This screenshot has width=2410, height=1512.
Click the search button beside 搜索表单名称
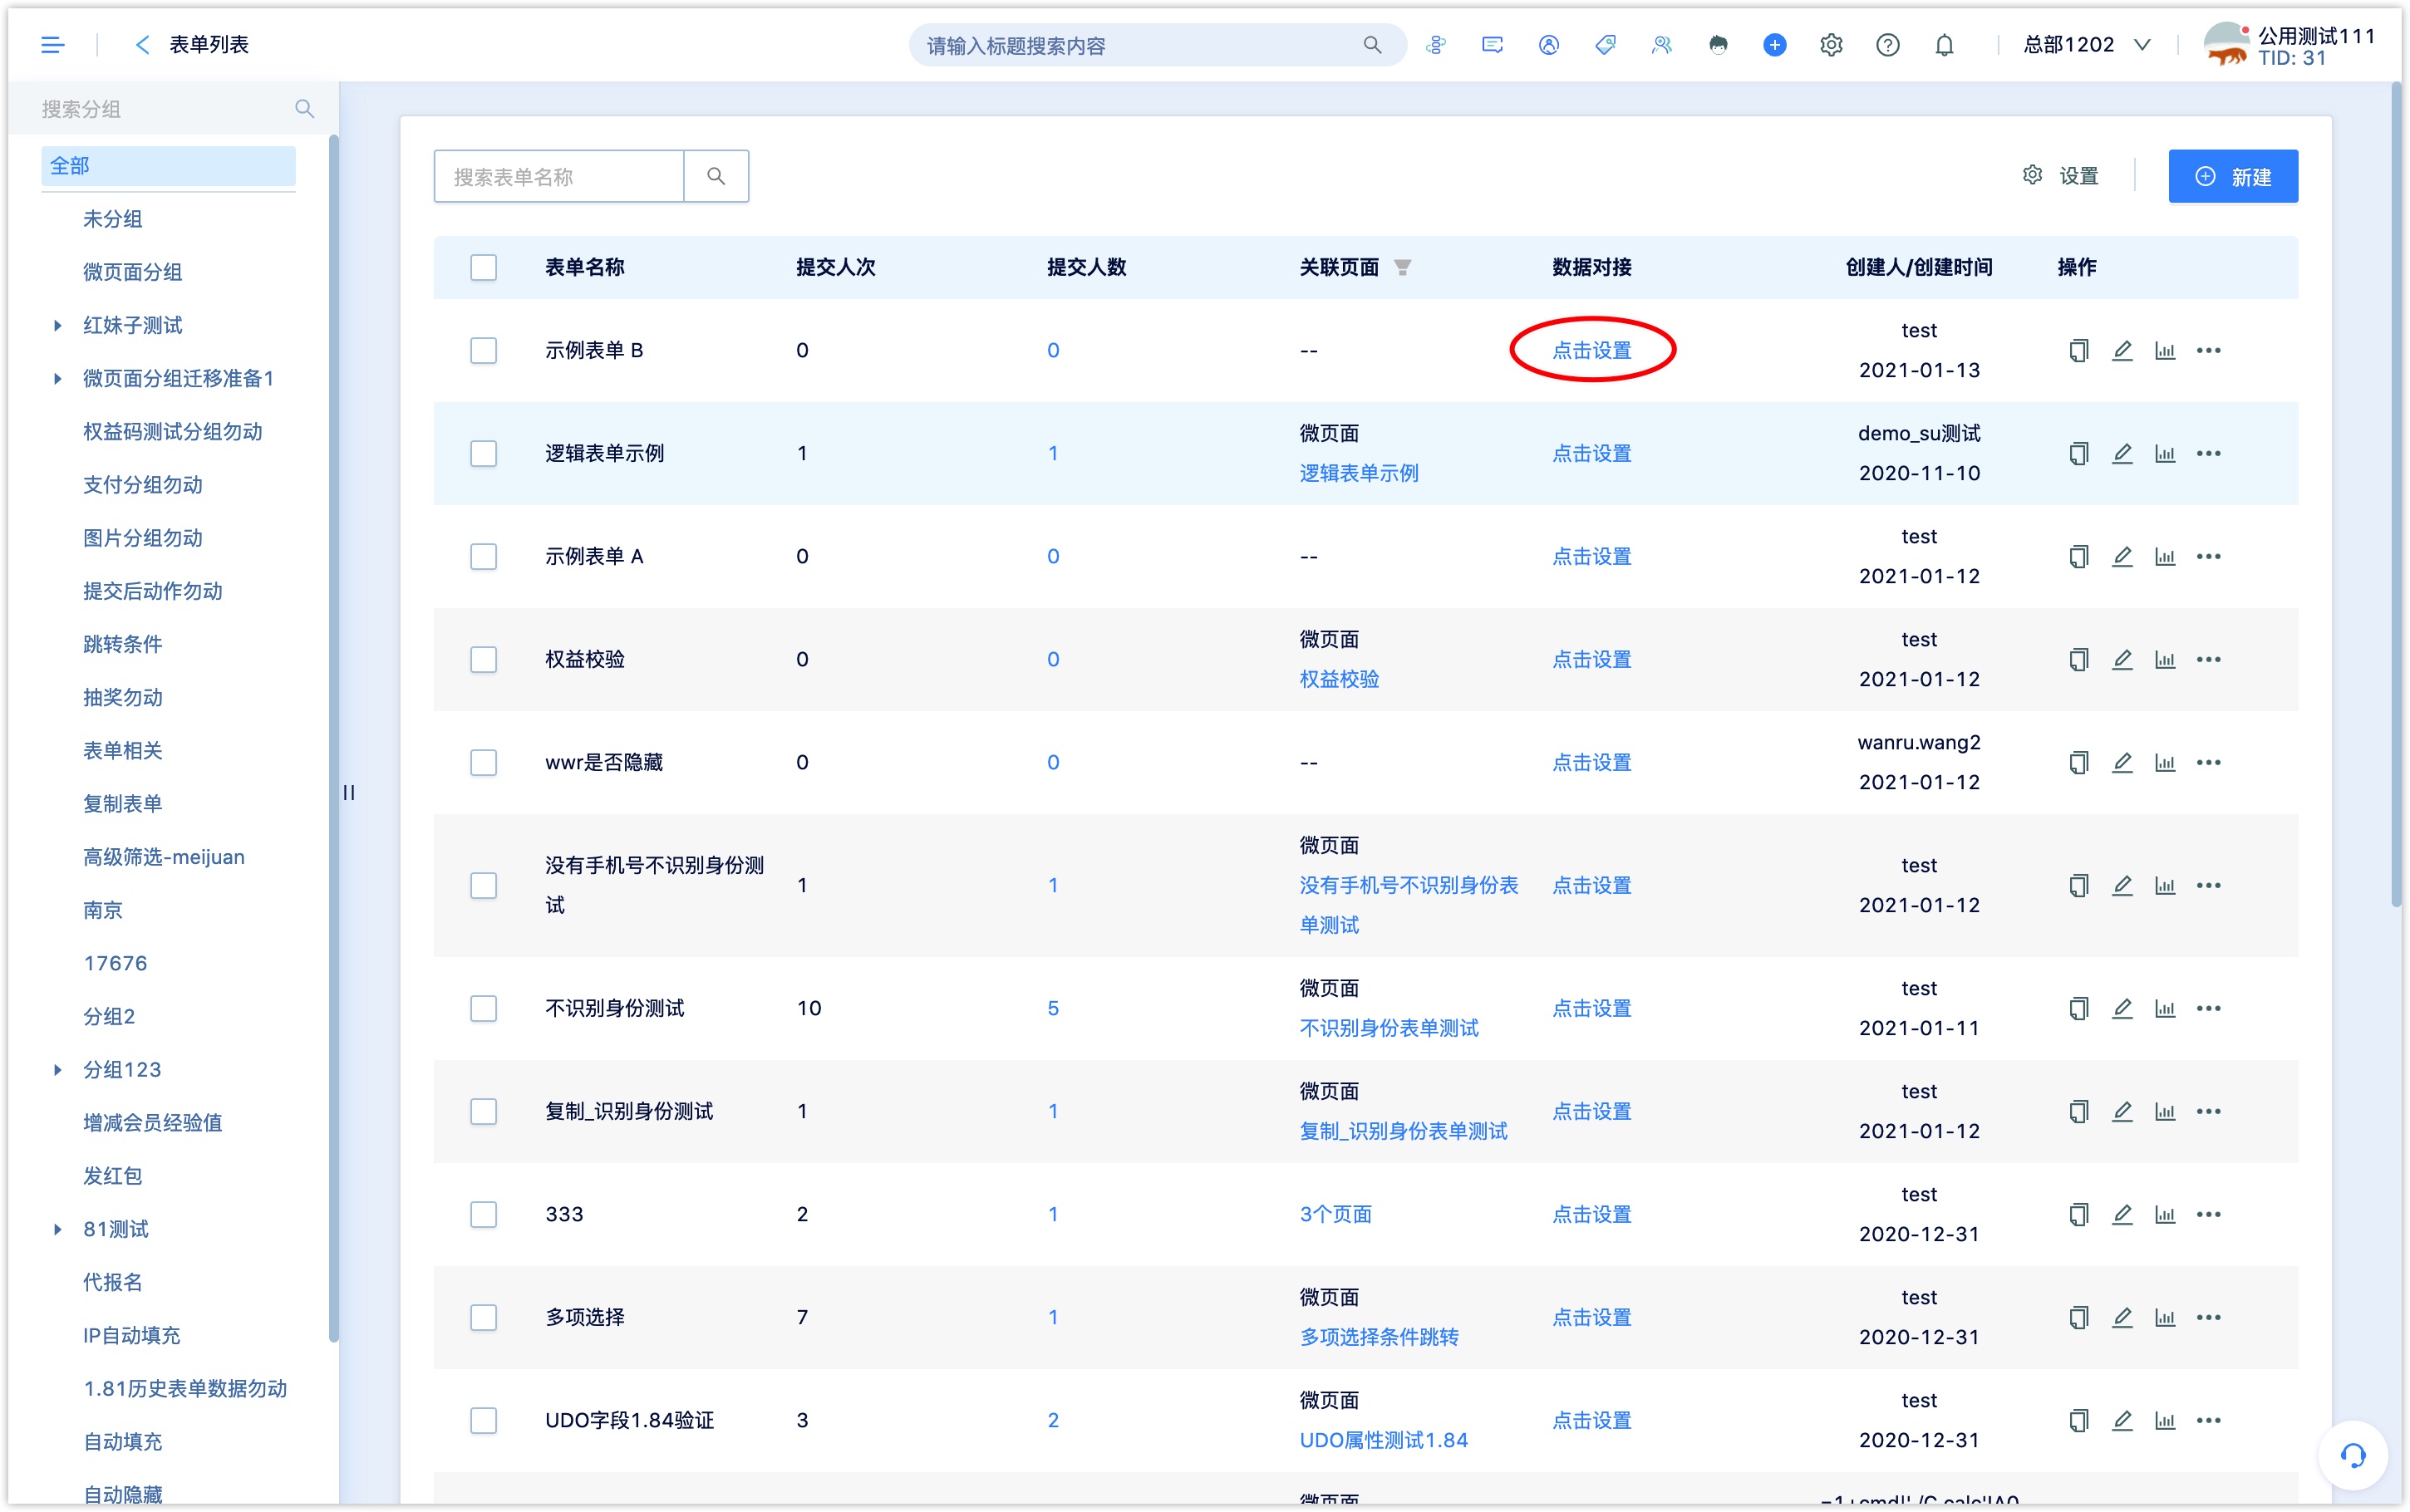click(x=716, y=176)
